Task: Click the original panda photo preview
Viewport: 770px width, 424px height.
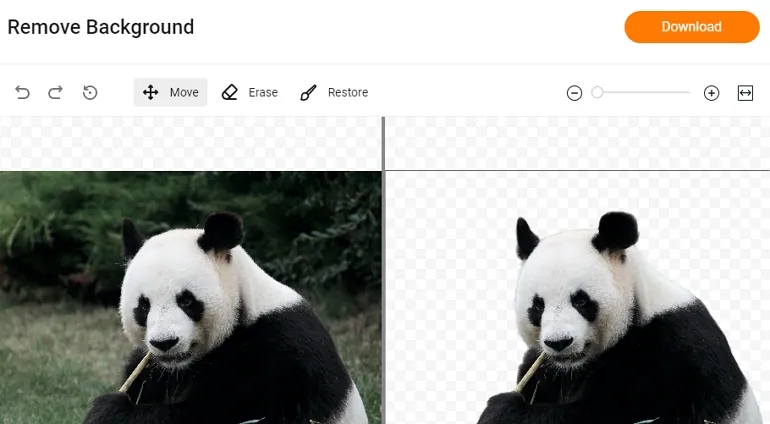Action: coord(191,298)
